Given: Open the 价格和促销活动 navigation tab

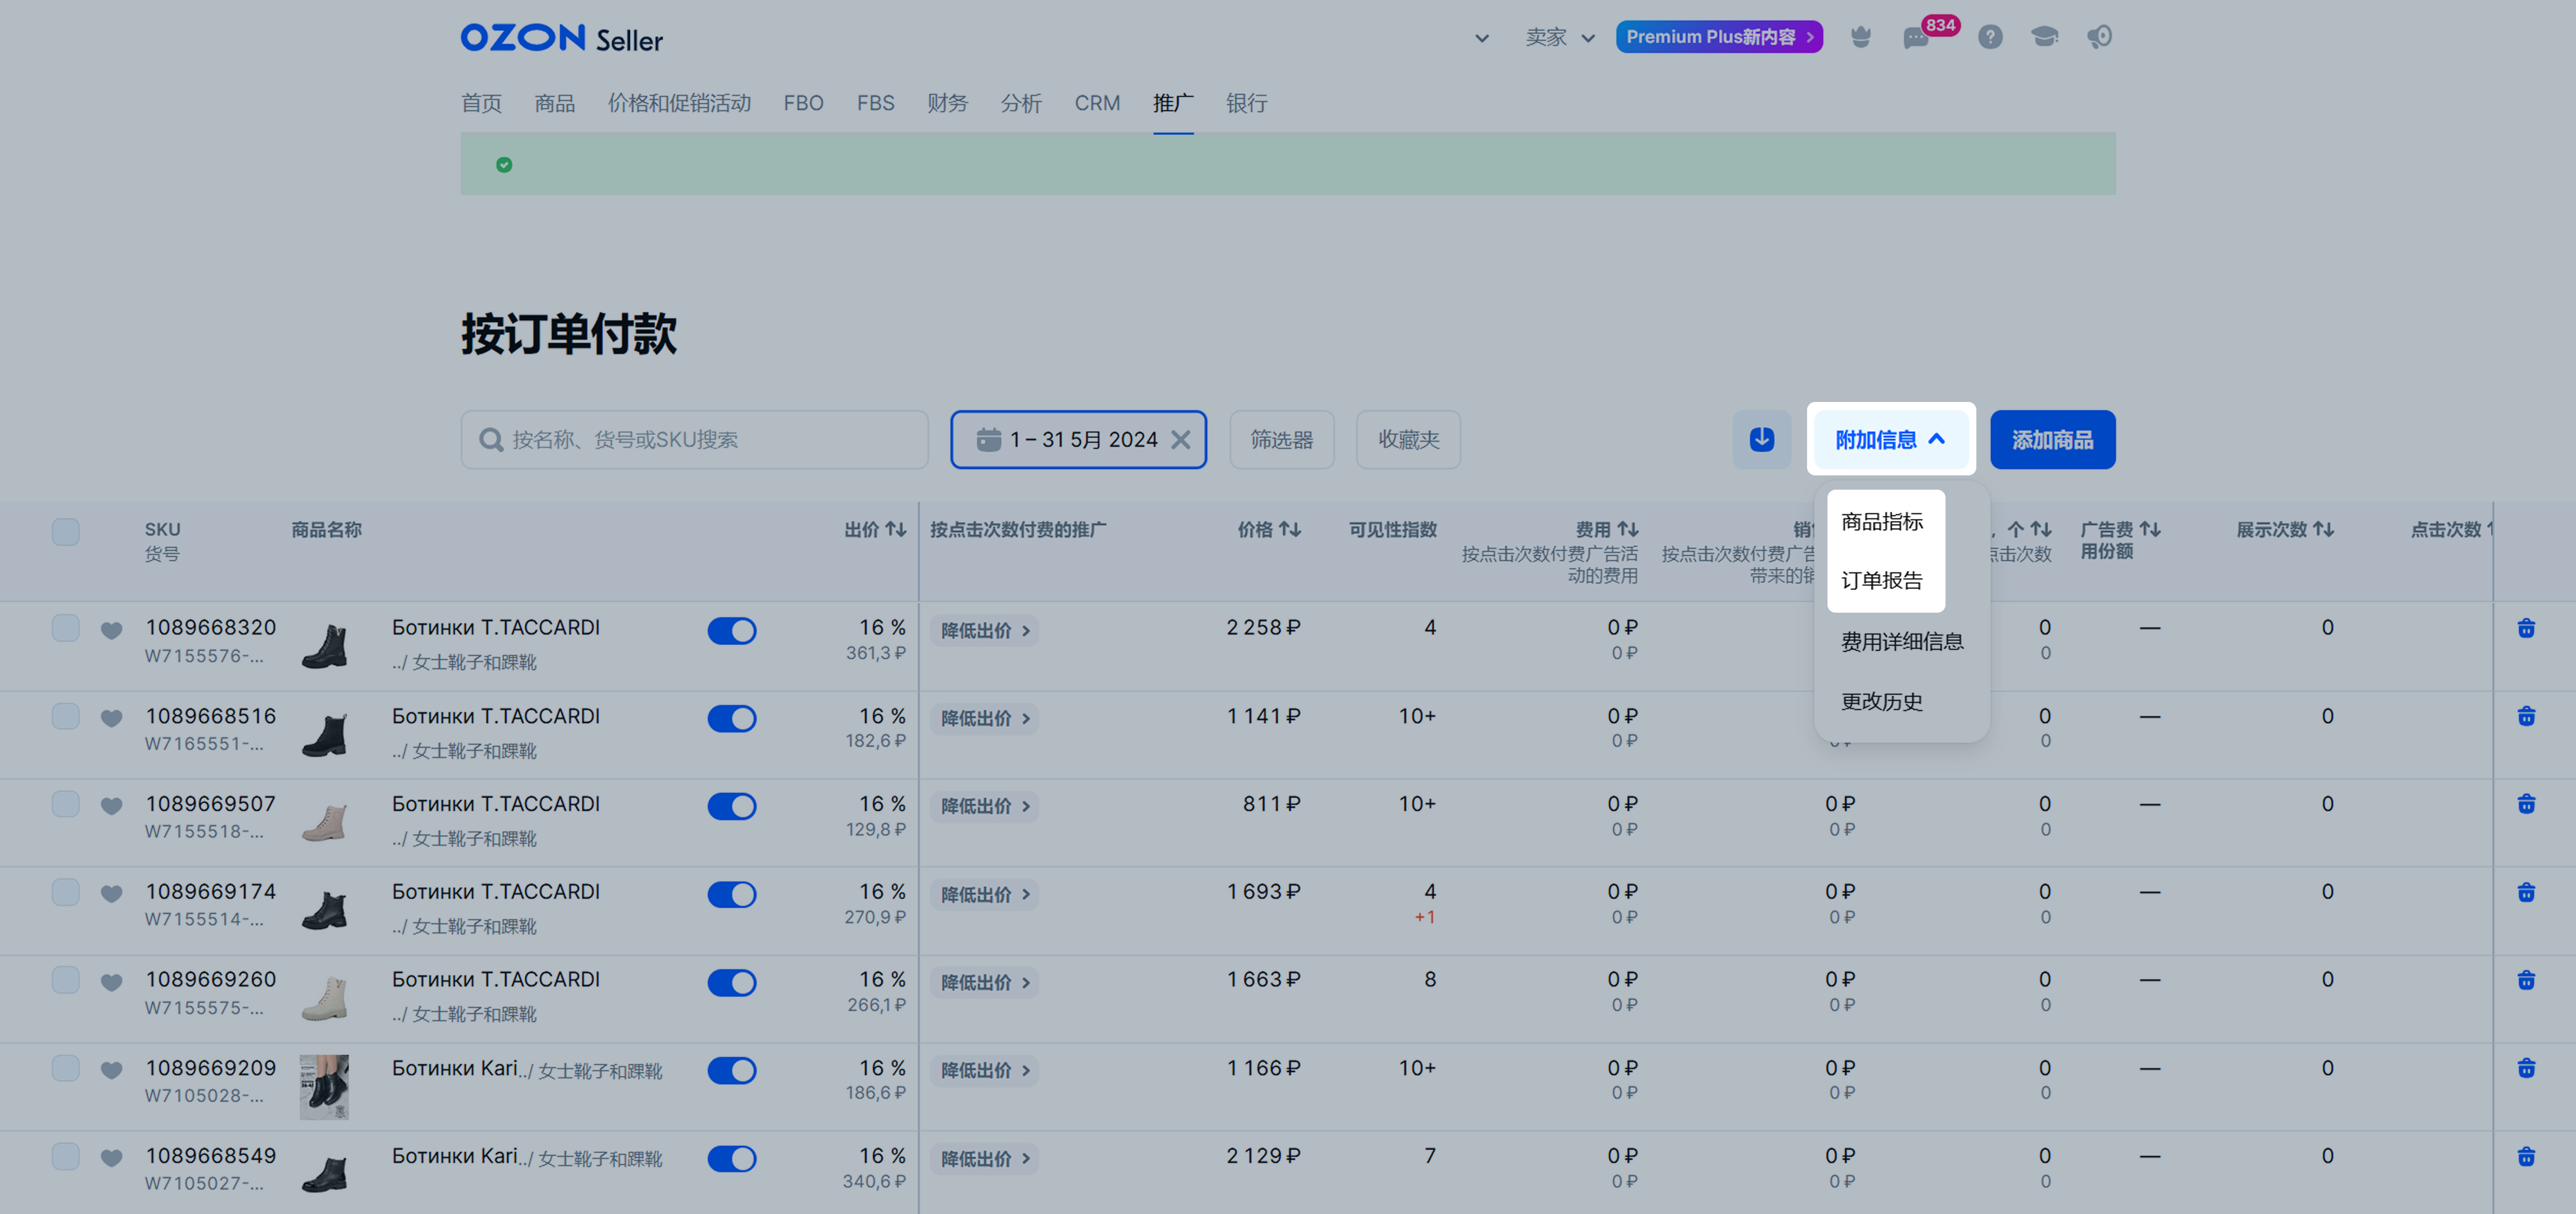Looking at the screenshot, I should point(679,103).
